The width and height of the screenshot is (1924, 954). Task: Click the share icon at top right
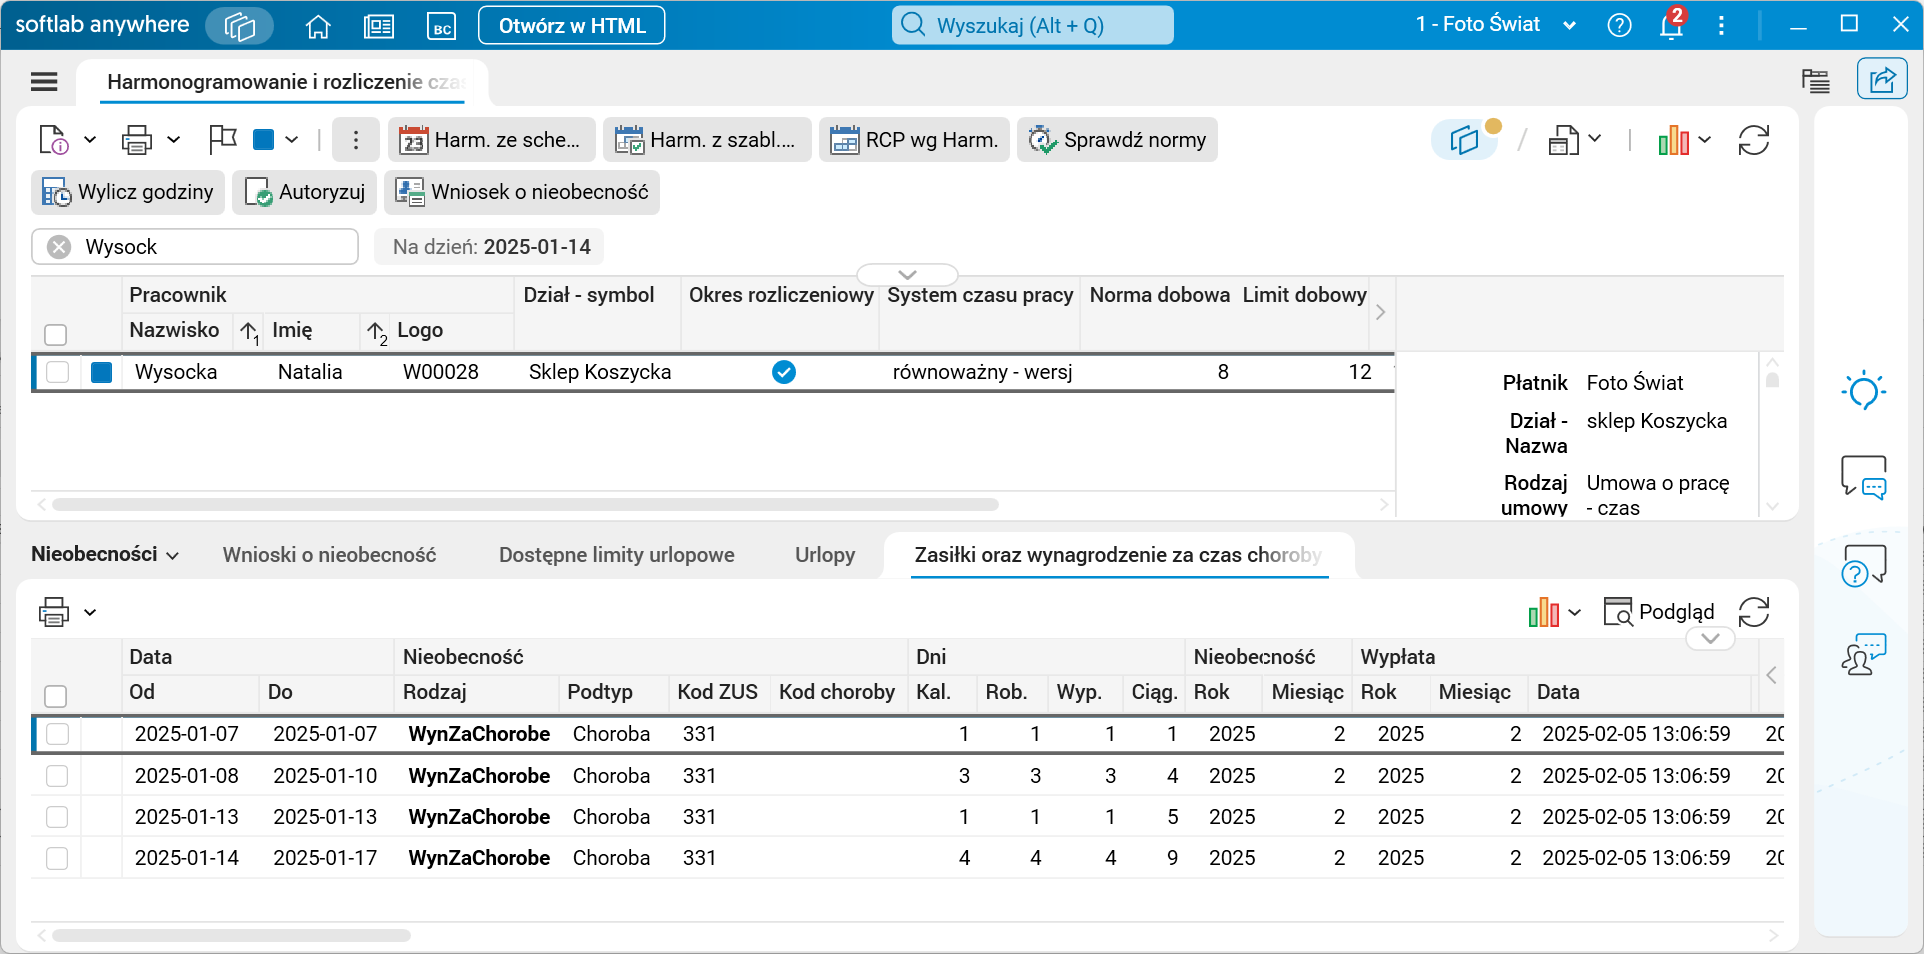[1882, 79]
